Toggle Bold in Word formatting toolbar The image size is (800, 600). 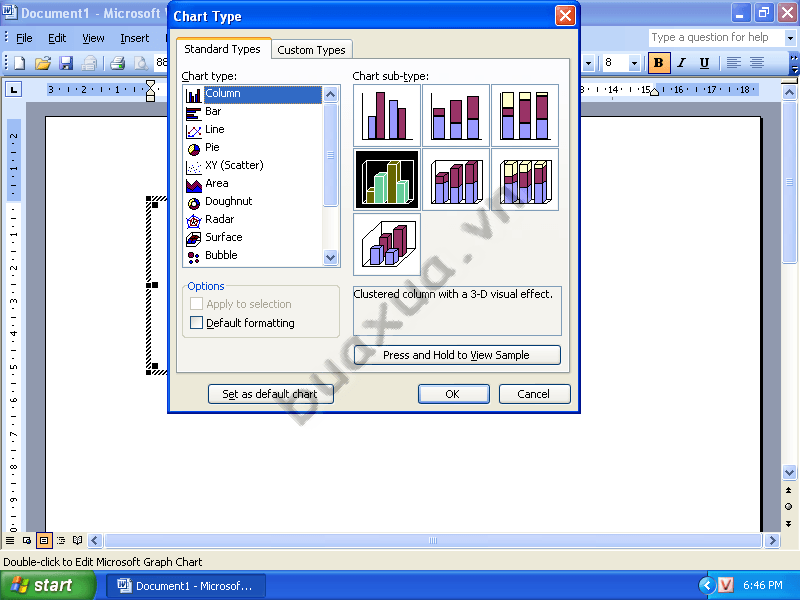[659, 63]
